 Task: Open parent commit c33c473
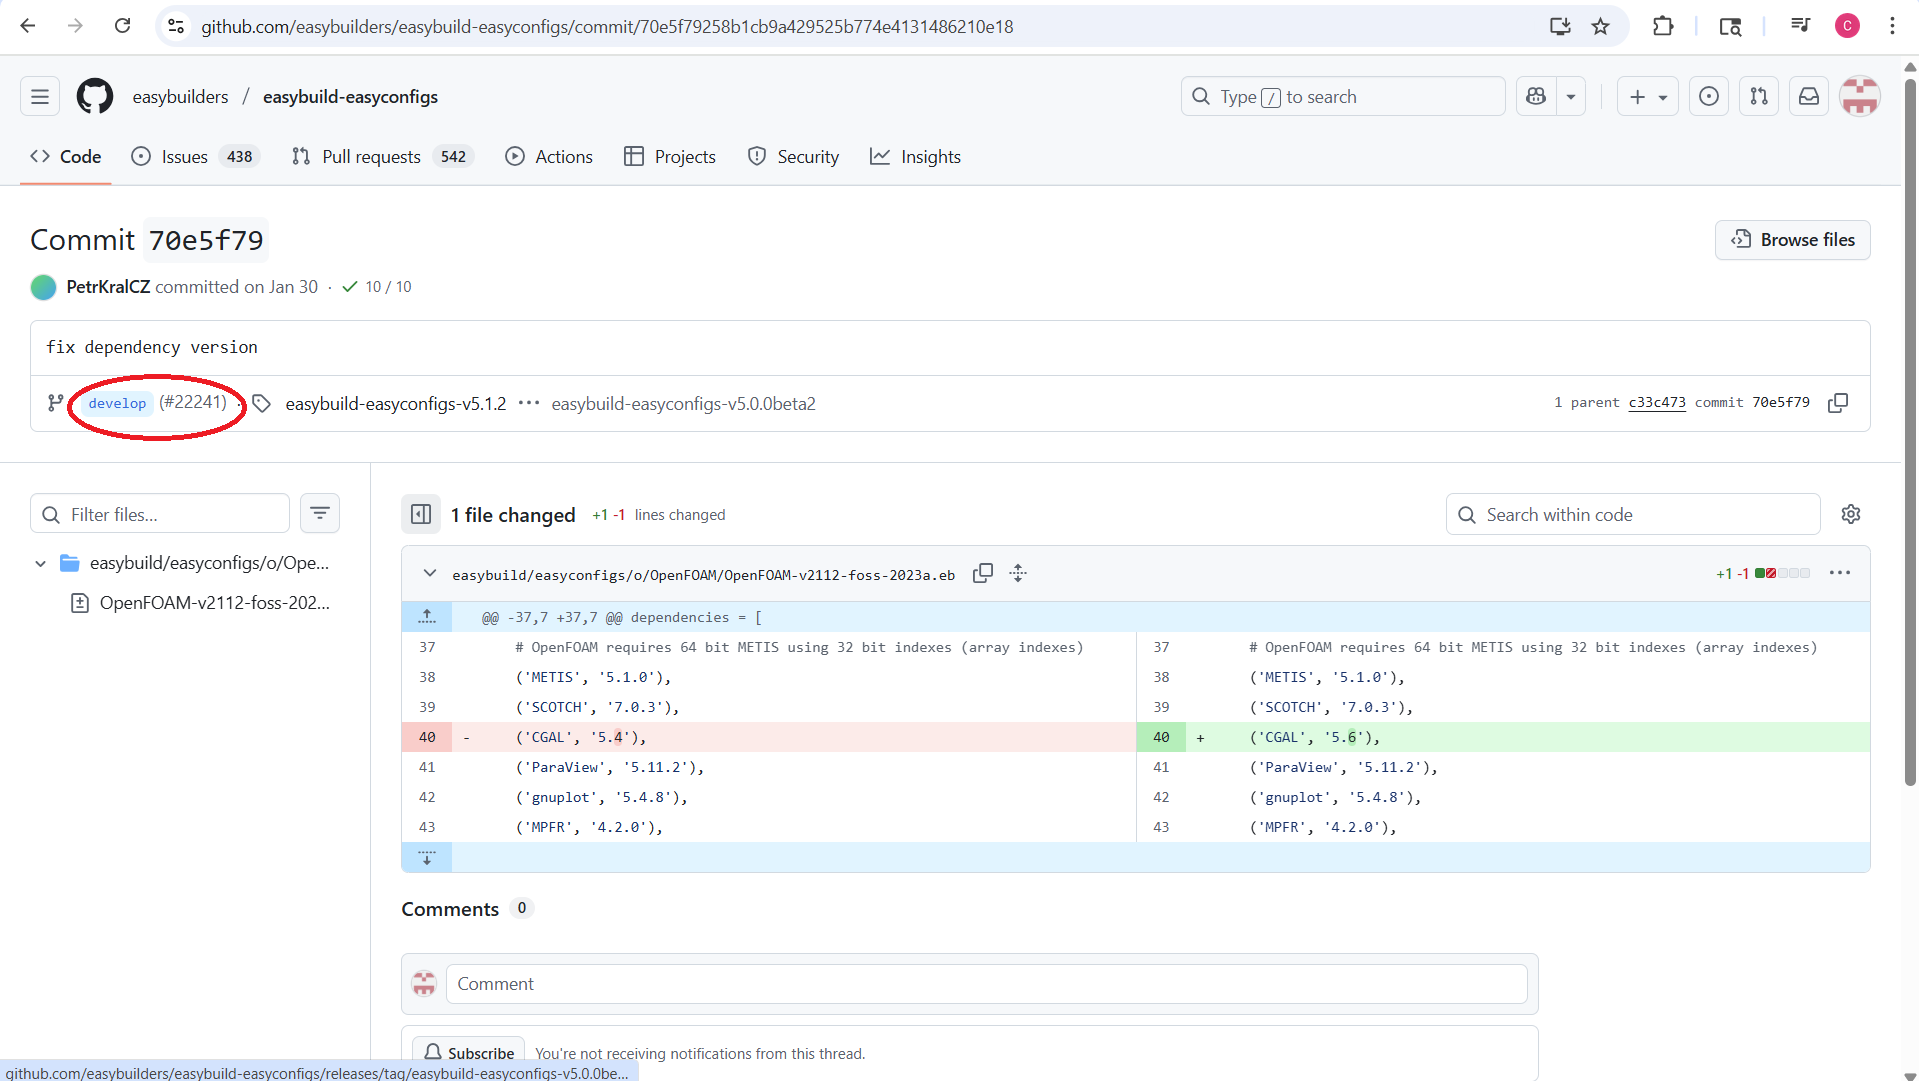[x=1657, y=403]
